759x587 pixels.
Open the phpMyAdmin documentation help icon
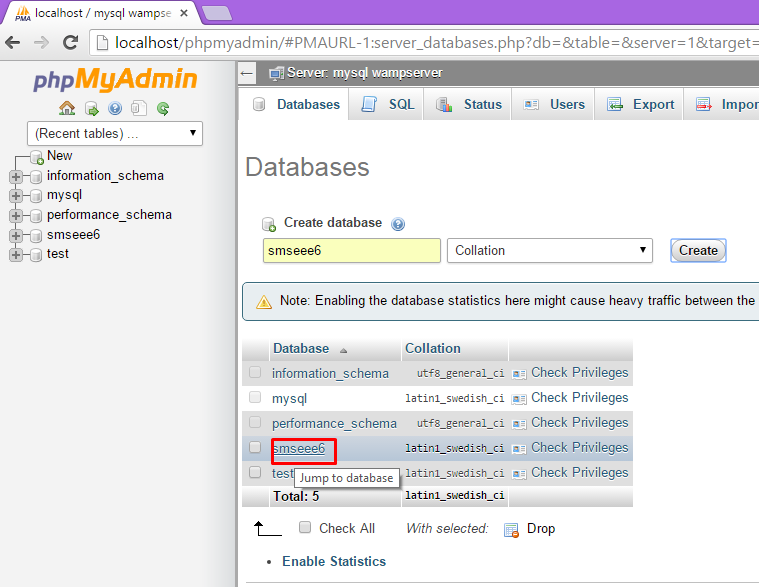coord(115,108)
